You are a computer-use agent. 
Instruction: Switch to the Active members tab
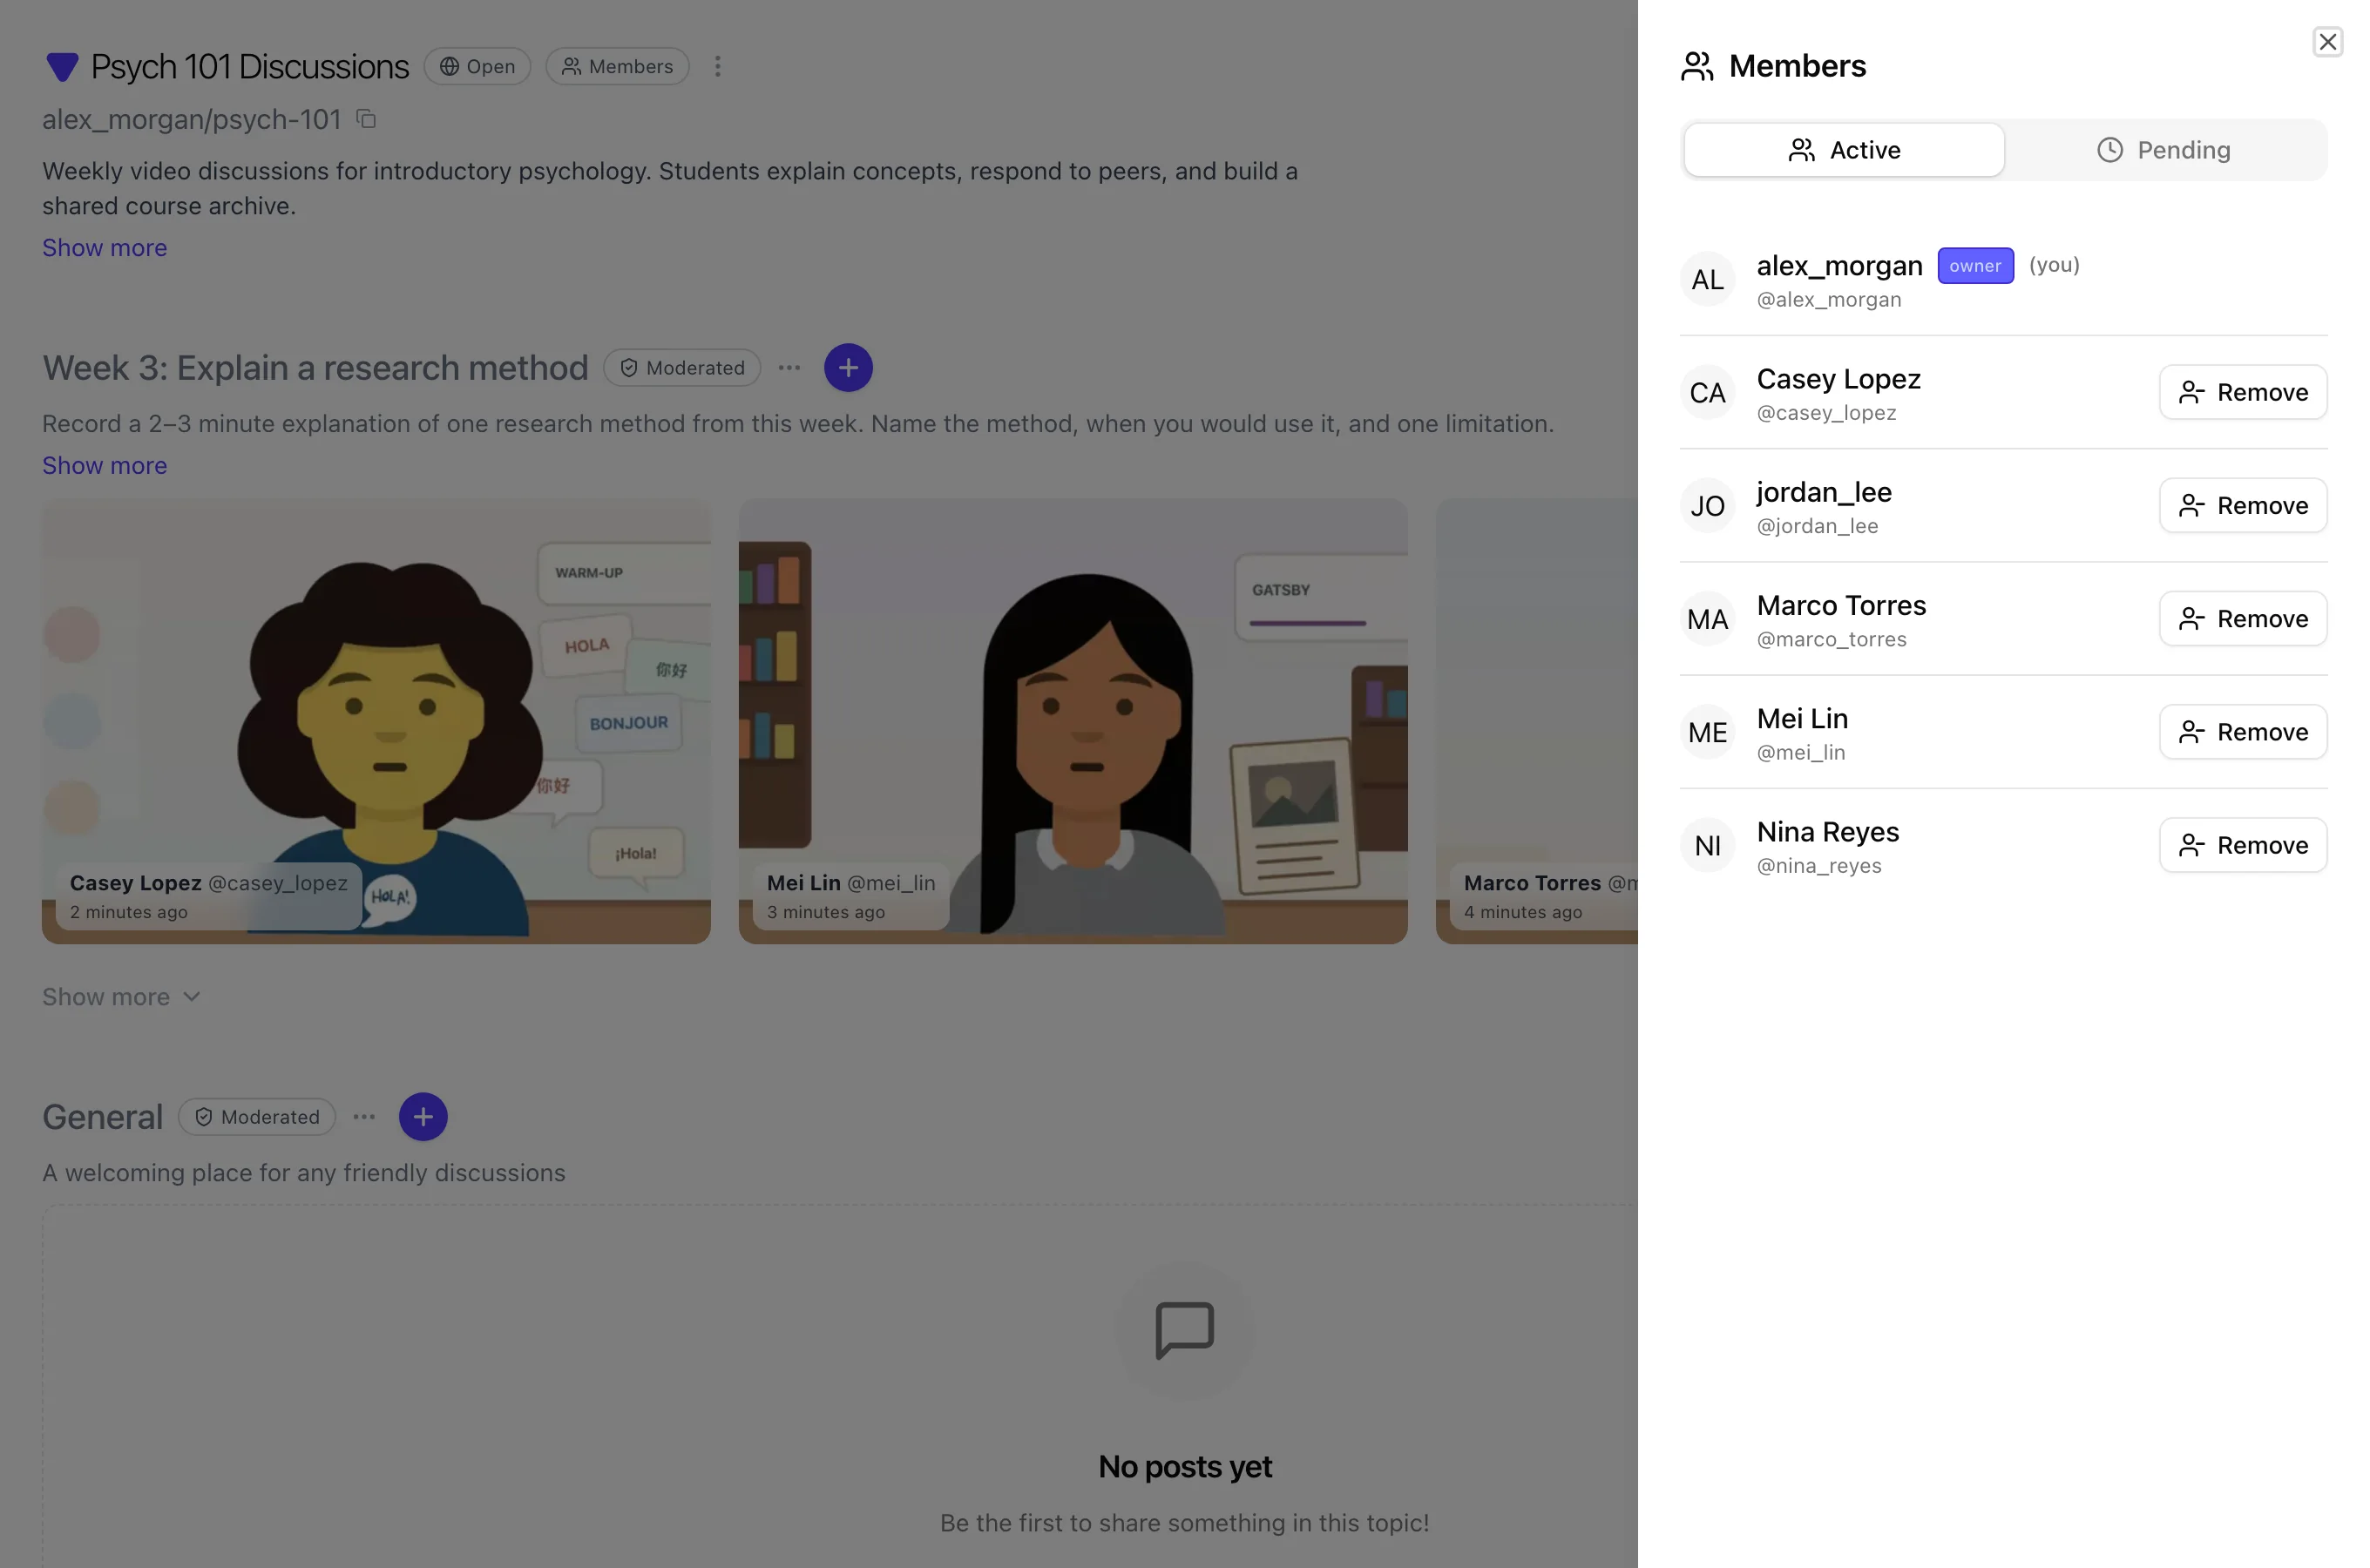point(1844,150)
